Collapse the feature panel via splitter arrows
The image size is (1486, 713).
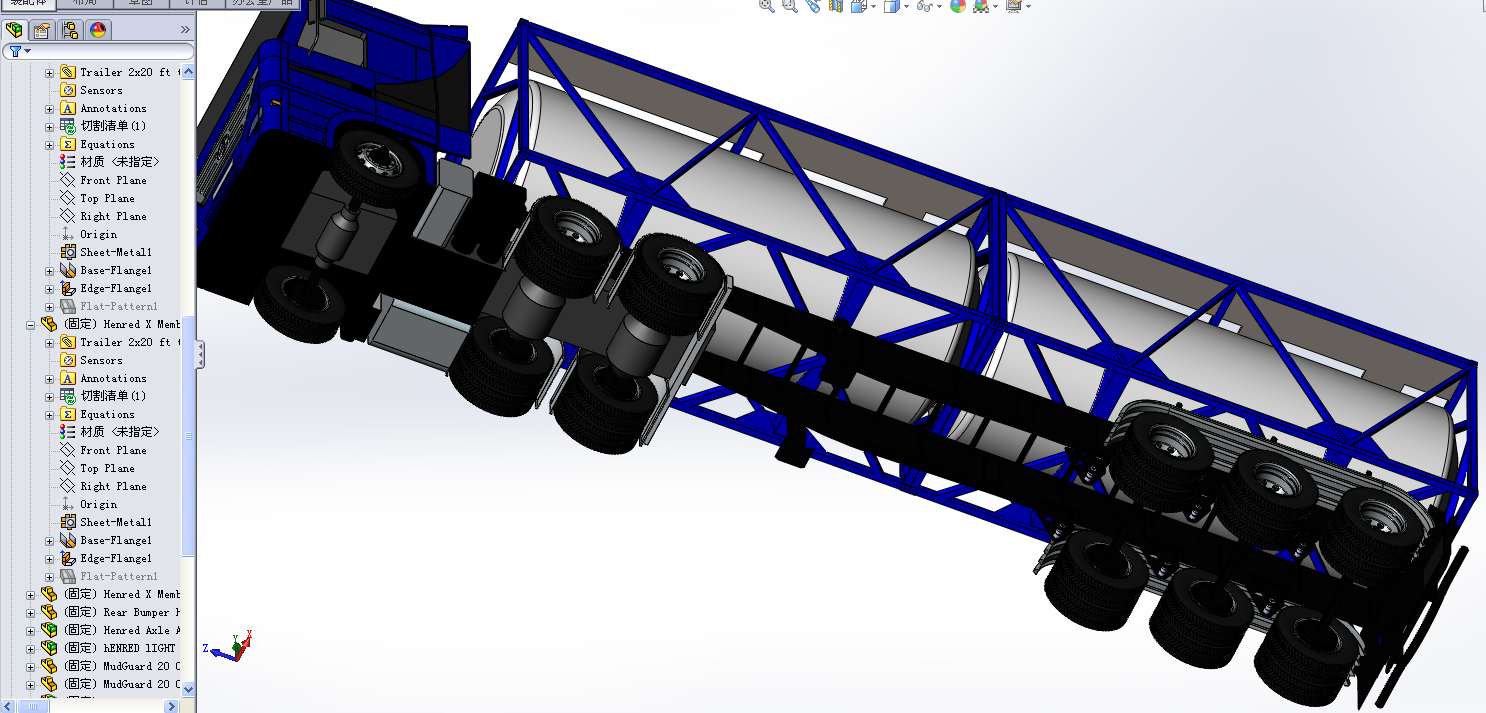pyautogui.click(x=199, y=354)
